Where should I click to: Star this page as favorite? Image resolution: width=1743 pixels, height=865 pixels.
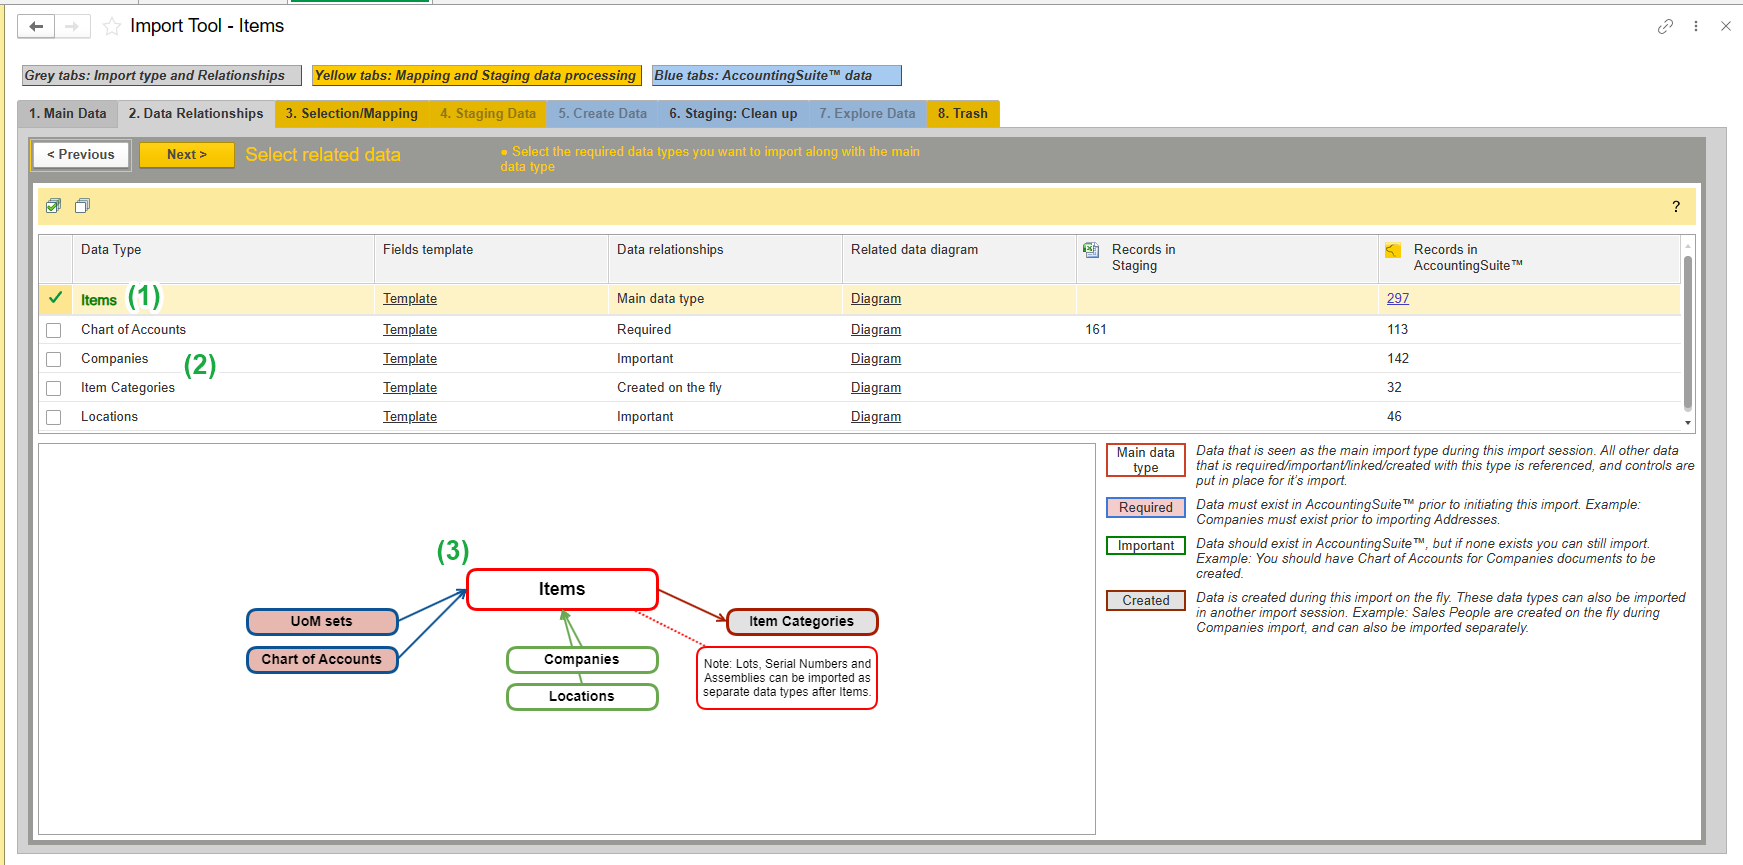pyautogui.click(x=112, y=26)
